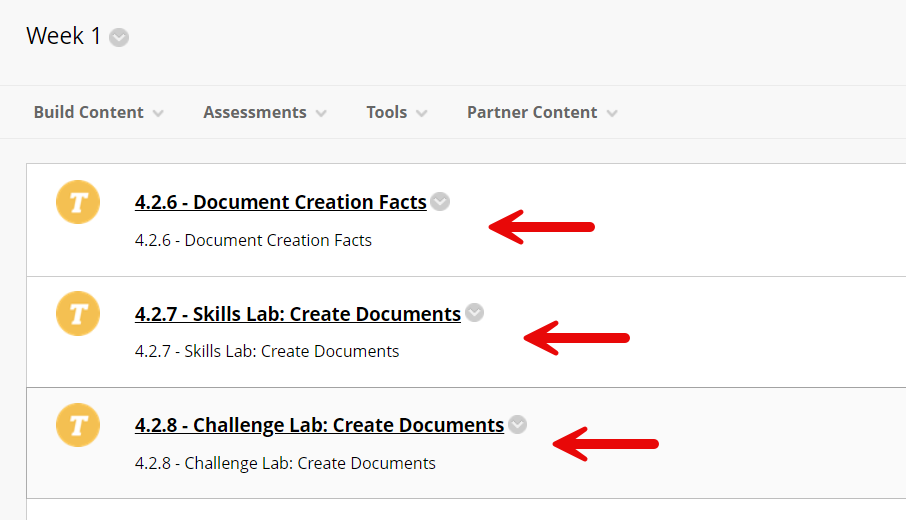Open the 4.2.6 - Document Creation Facts link
The height and width of the screenshot is (520, 906).
[x=281, y=202]
